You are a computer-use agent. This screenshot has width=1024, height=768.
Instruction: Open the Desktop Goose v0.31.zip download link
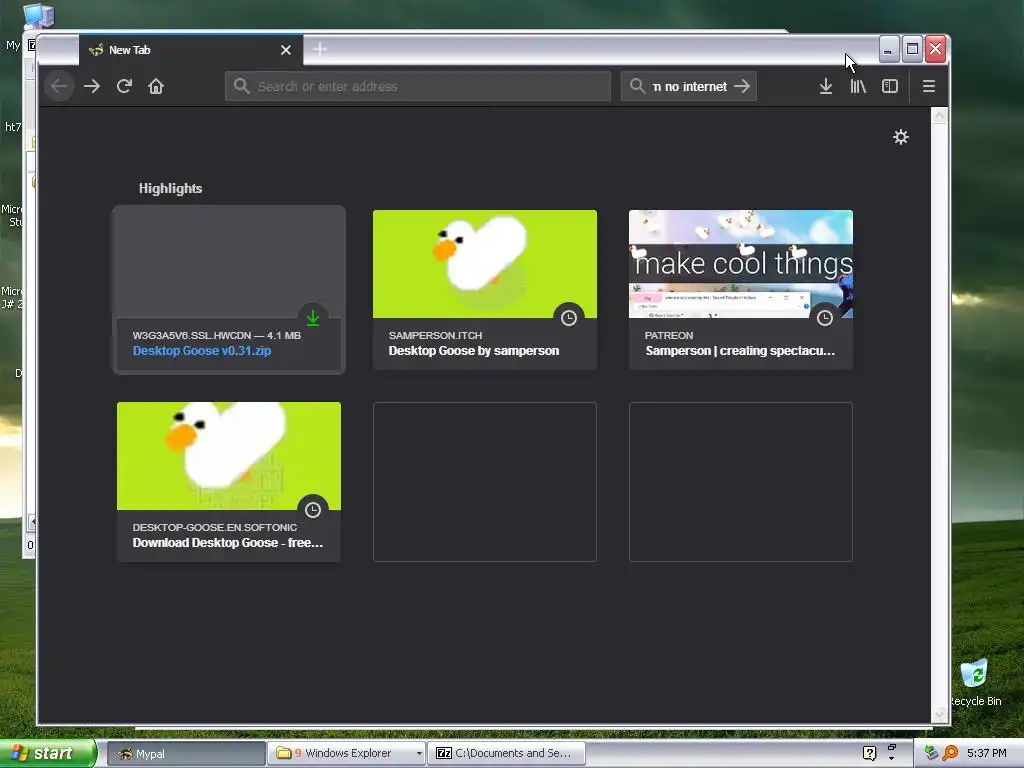[202, 351]
